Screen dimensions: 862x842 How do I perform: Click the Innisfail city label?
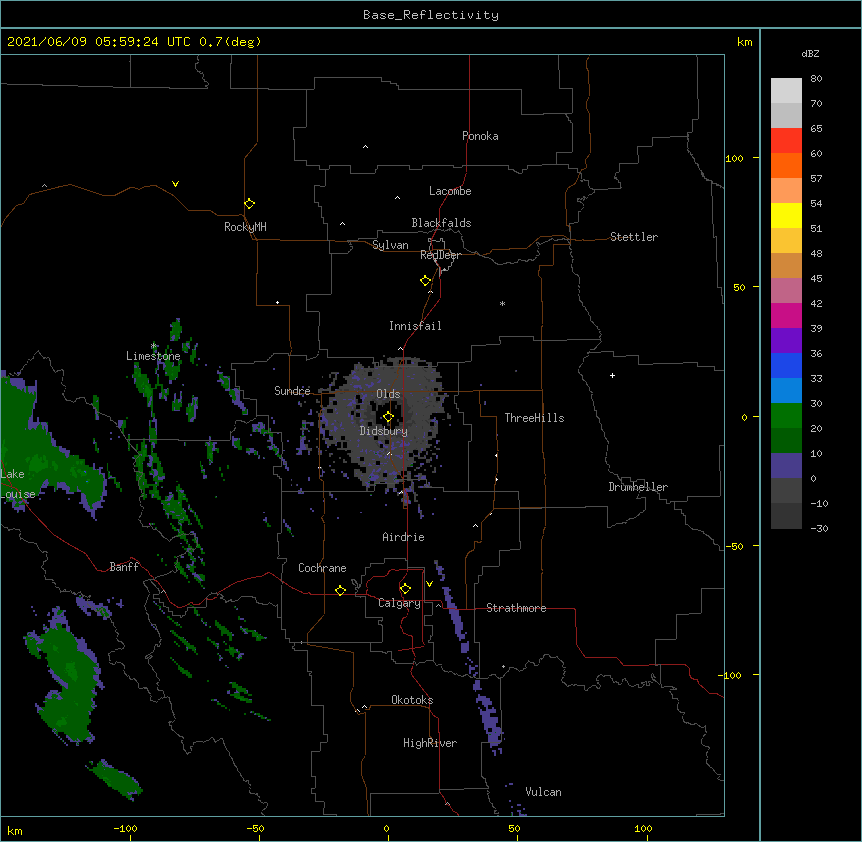tap(415, 326)
